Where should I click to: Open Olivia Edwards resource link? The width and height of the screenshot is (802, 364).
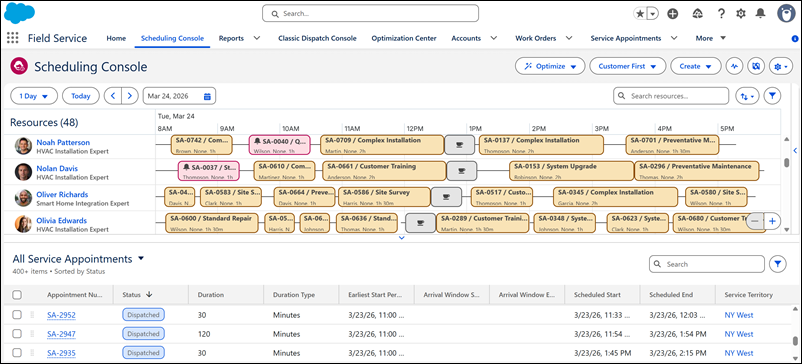point(61,220)
